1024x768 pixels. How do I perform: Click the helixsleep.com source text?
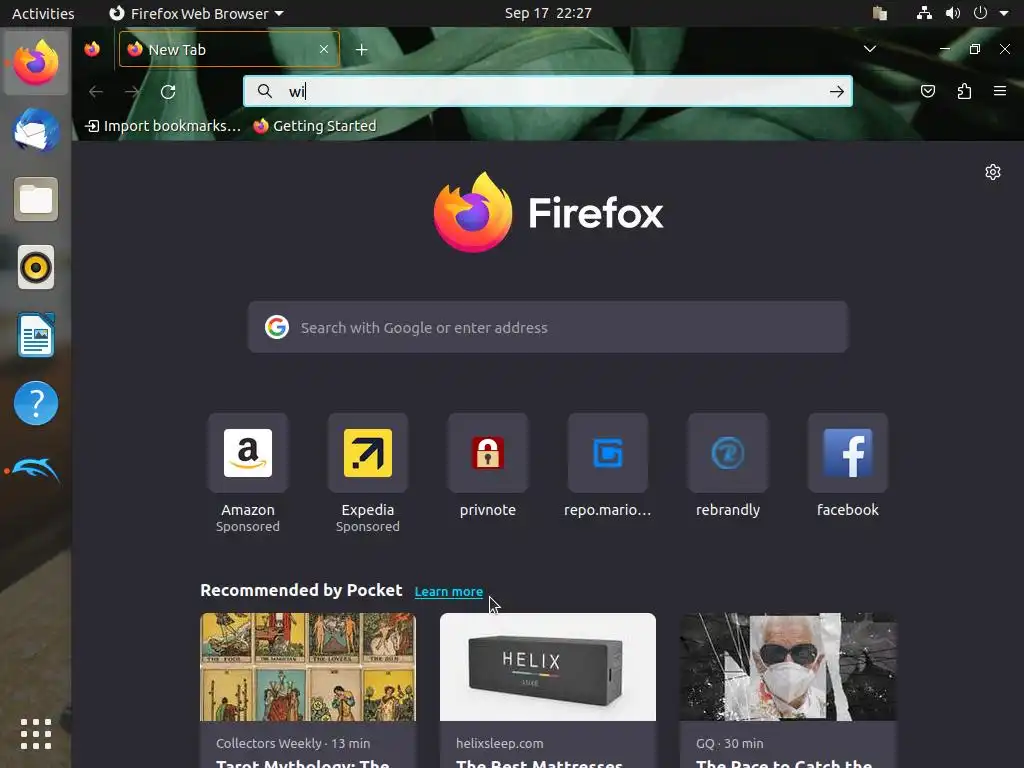pyautogui.click(x=500, y=743)
